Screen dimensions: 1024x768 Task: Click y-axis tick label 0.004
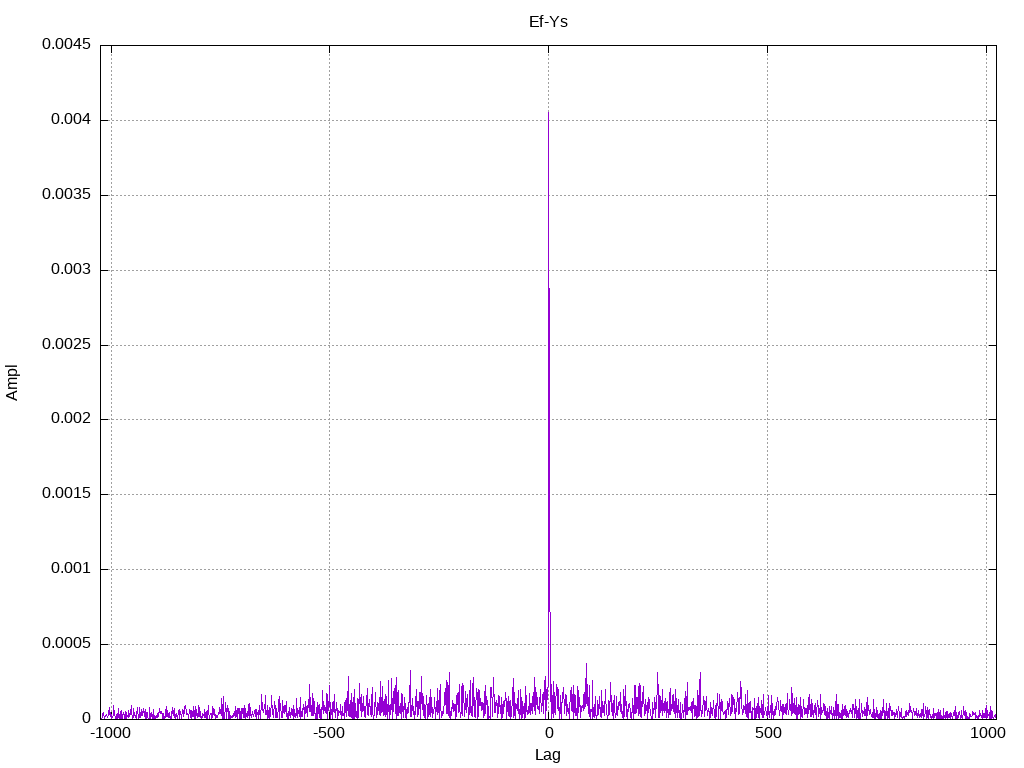[71, 120]
